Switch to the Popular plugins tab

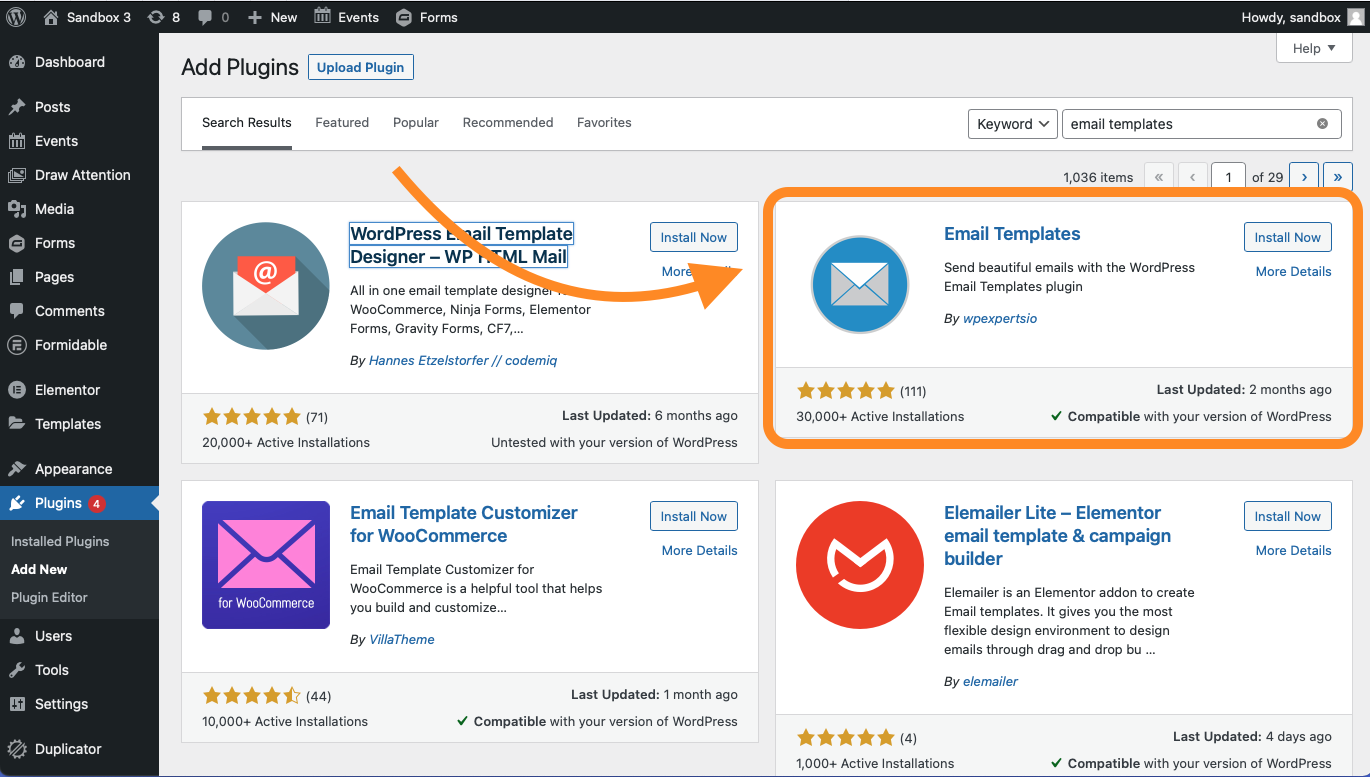(x=416, y=122)
